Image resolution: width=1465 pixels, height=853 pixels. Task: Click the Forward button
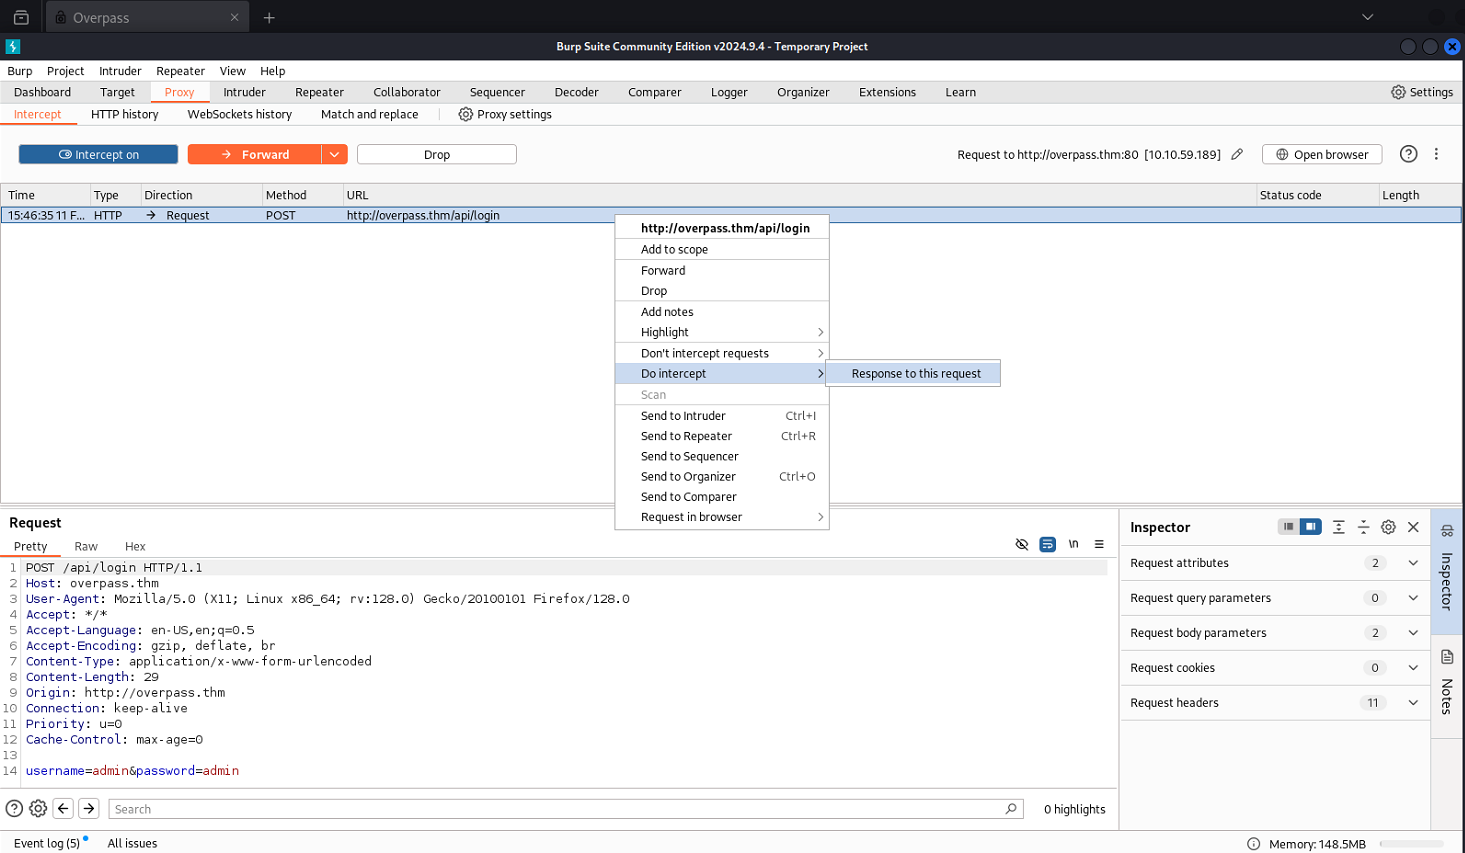255,154
